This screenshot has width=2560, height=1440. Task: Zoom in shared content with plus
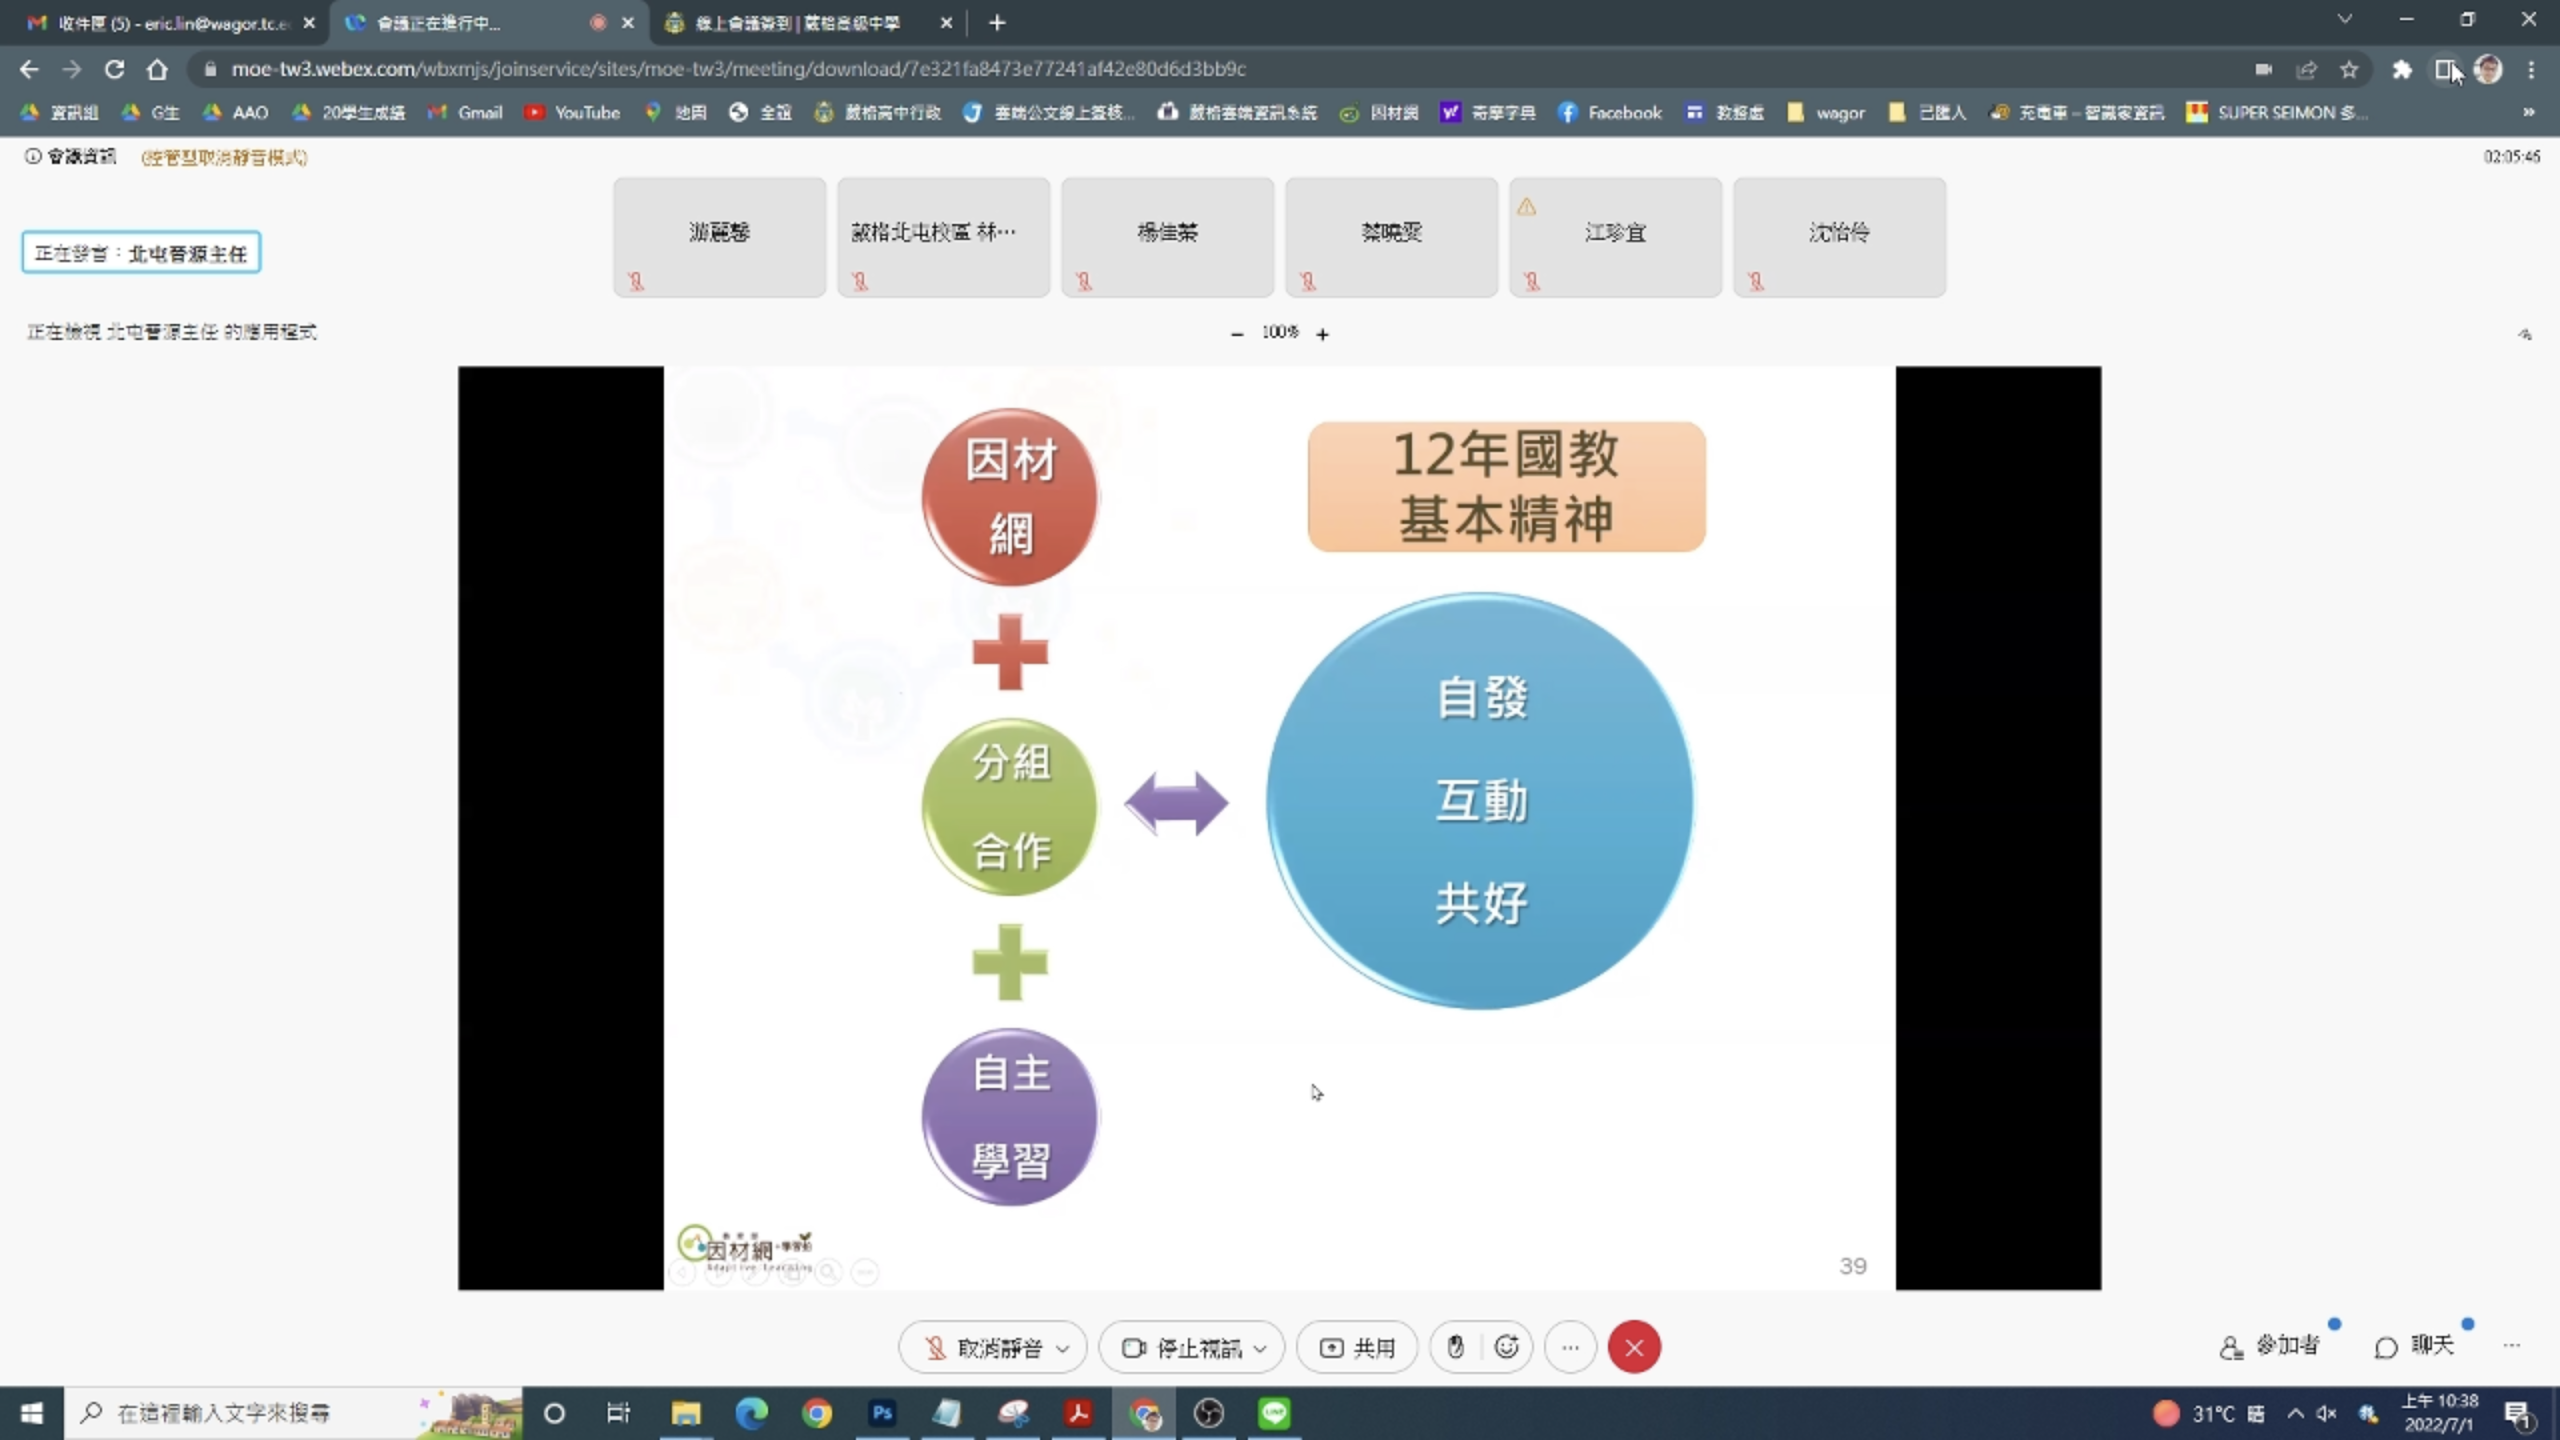[1322, 334]
